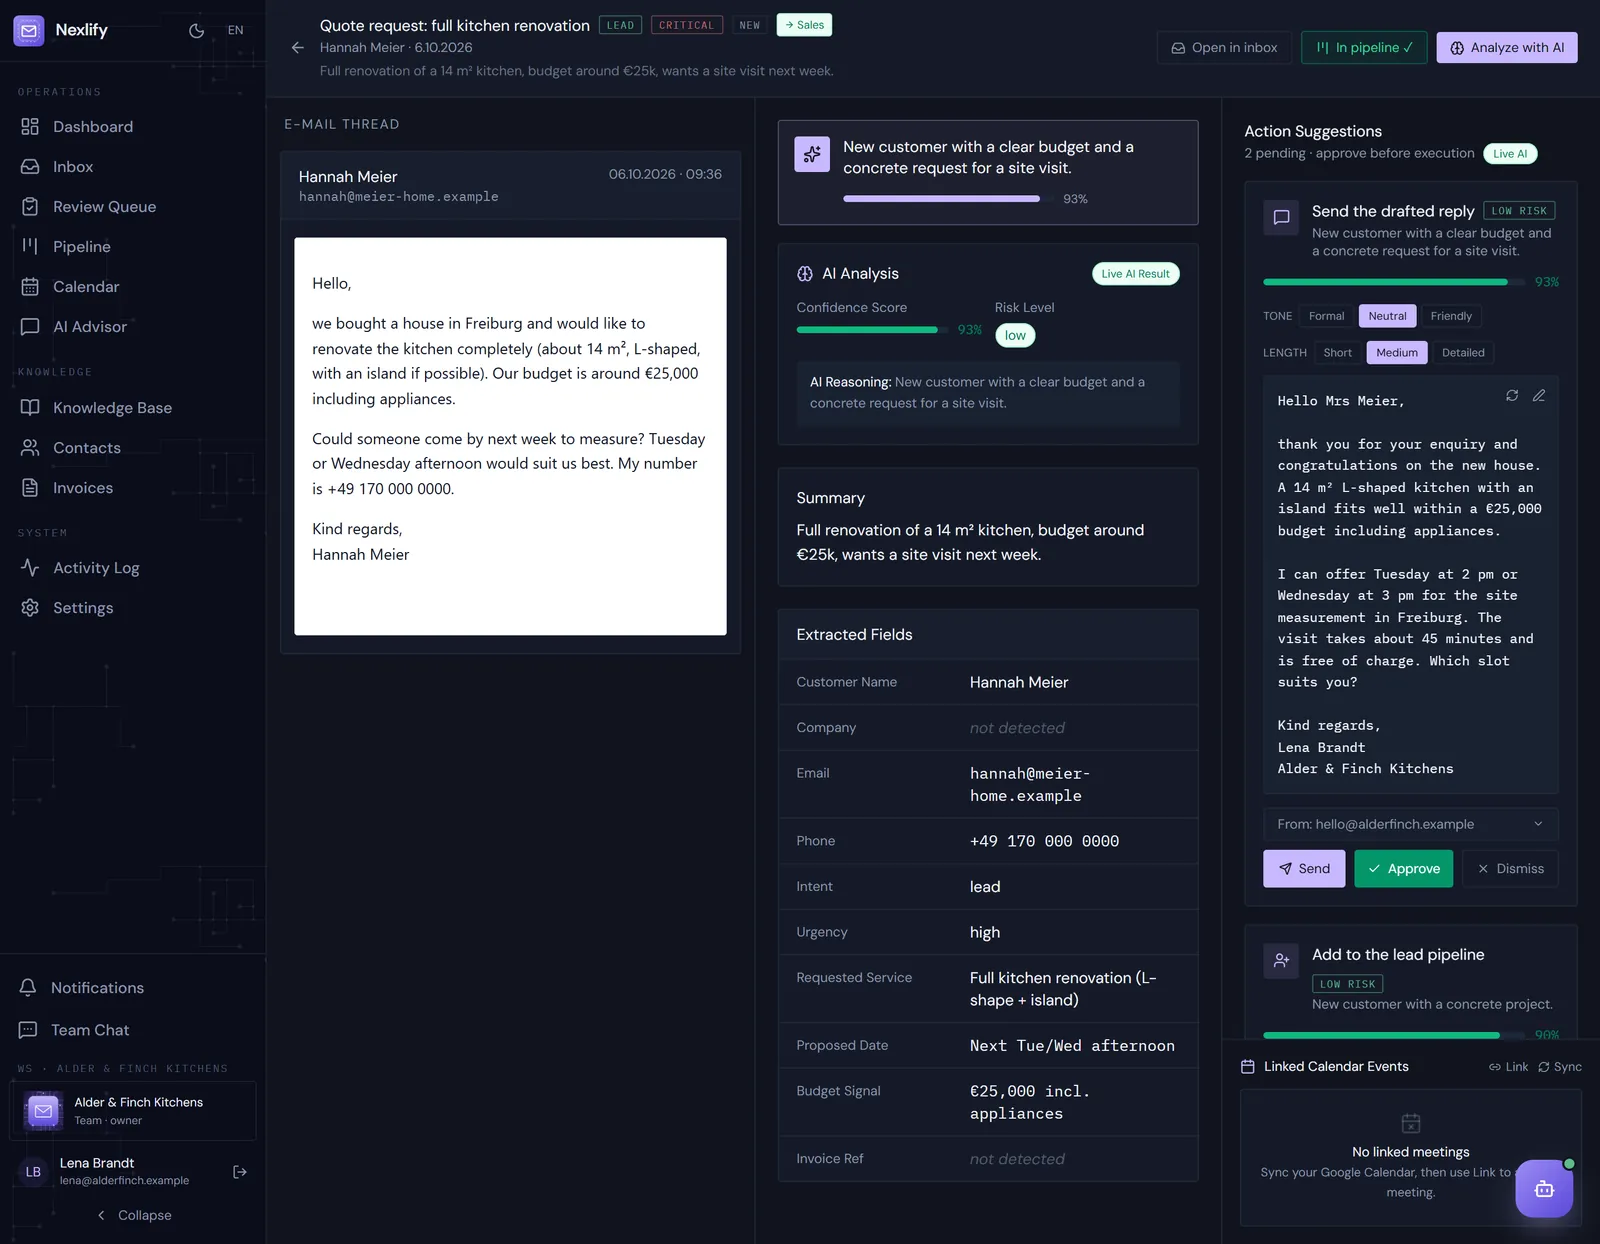
Task: Open Alder & Finch Kitchens workspace switcher
Action: [x=133, y=1111]
